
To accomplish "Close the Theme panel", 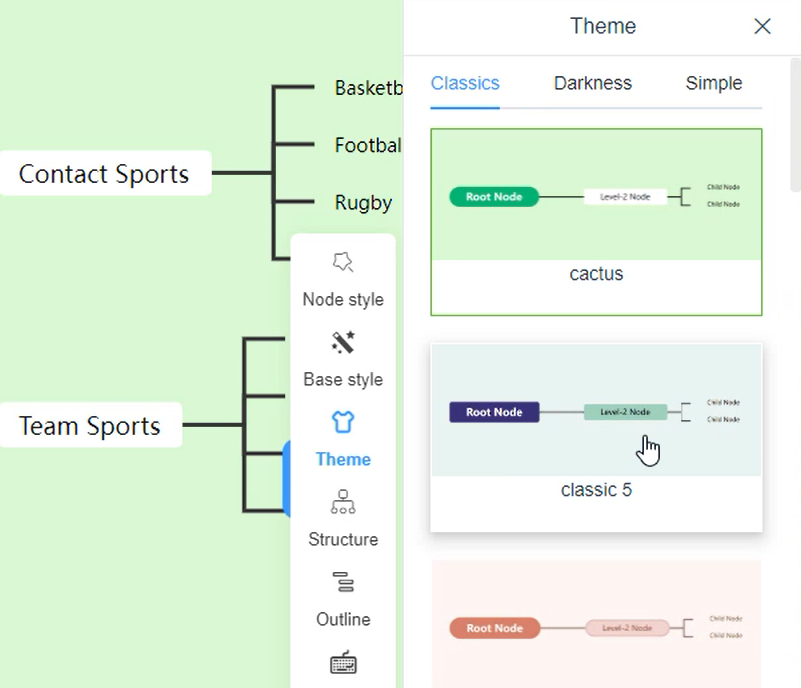I will [x=762, y=27].
